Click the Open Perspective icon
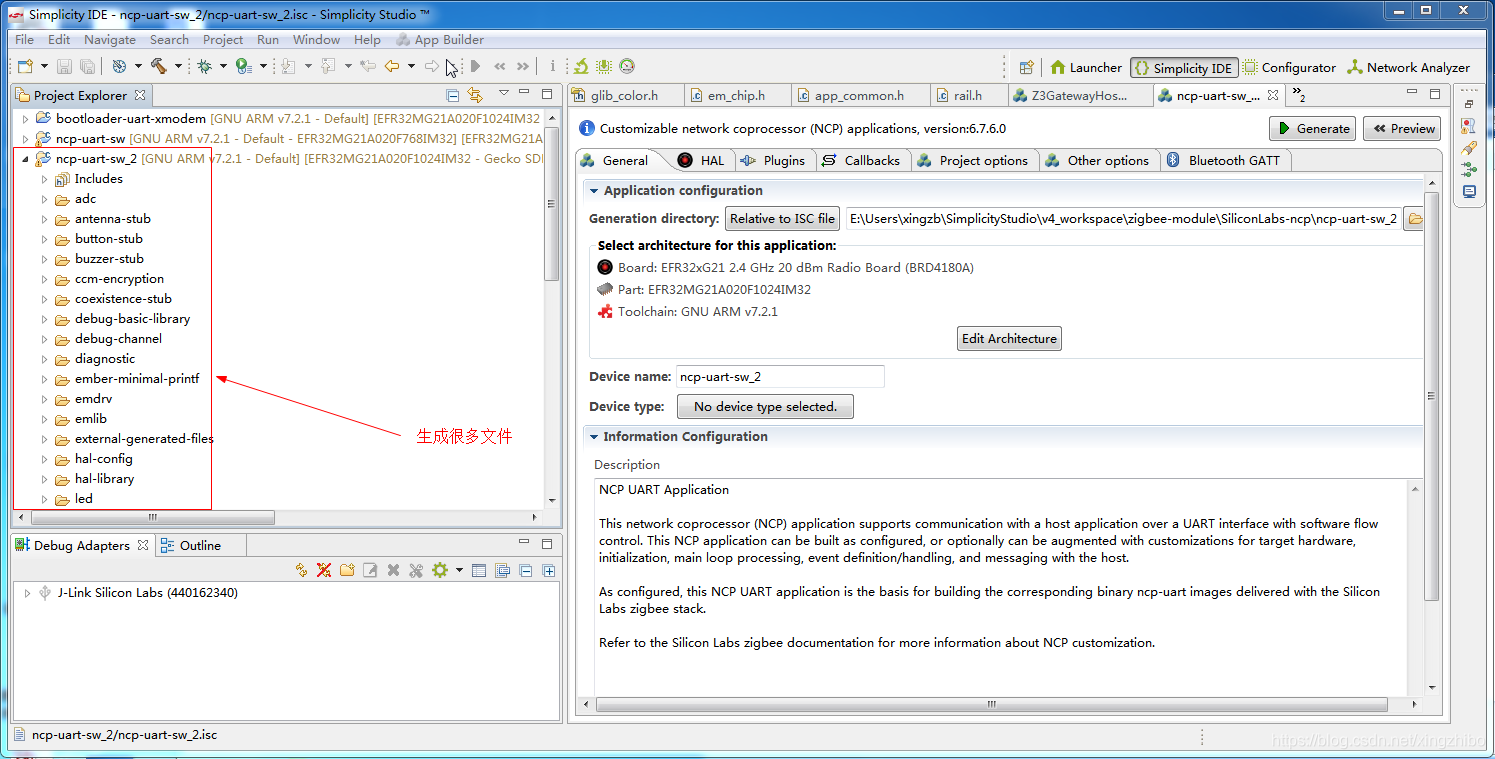 [1026, 67]
